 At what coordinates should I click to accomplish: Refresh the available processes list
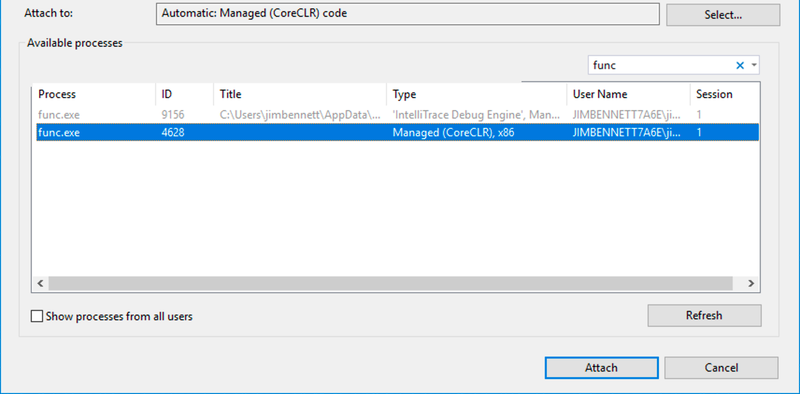coord(704,315)
